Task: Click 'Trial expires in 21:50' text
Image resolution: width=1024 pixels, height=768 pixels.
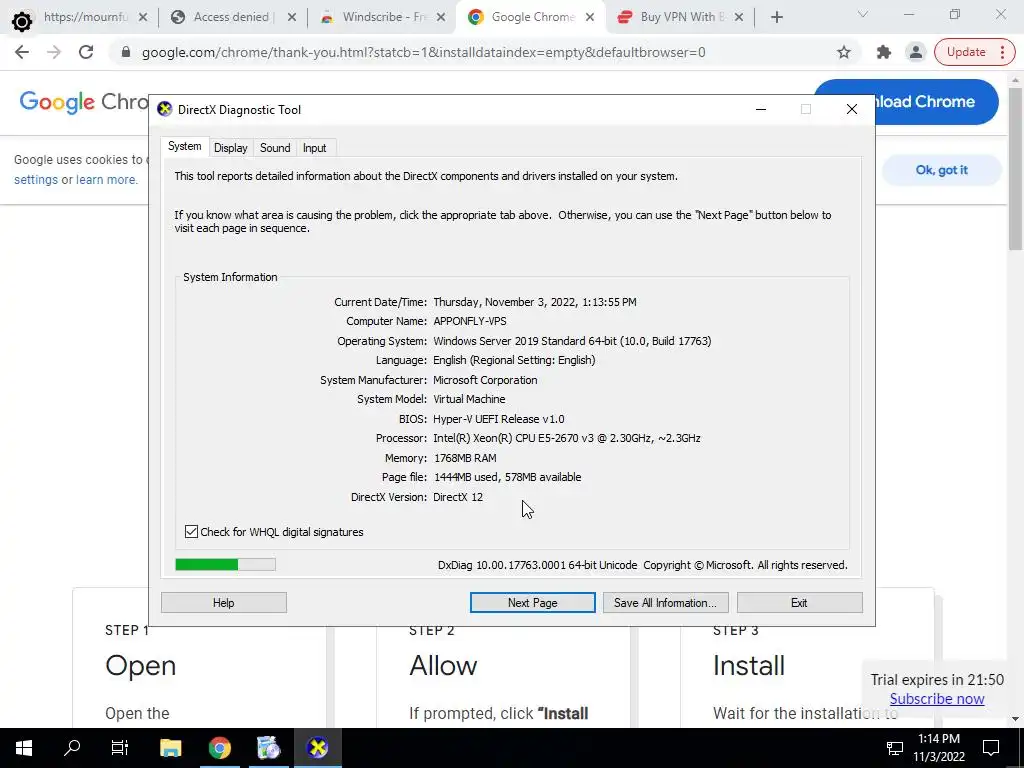Action: pyautogui.click(x=936, y=679)
